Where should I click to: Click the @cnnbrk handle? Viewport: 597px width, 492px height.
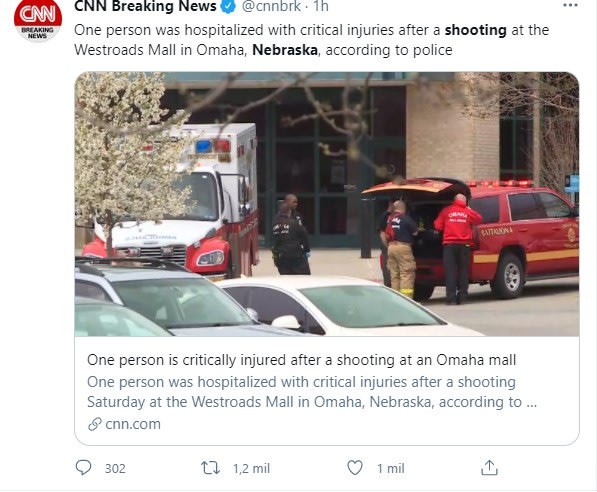[271, 6]
